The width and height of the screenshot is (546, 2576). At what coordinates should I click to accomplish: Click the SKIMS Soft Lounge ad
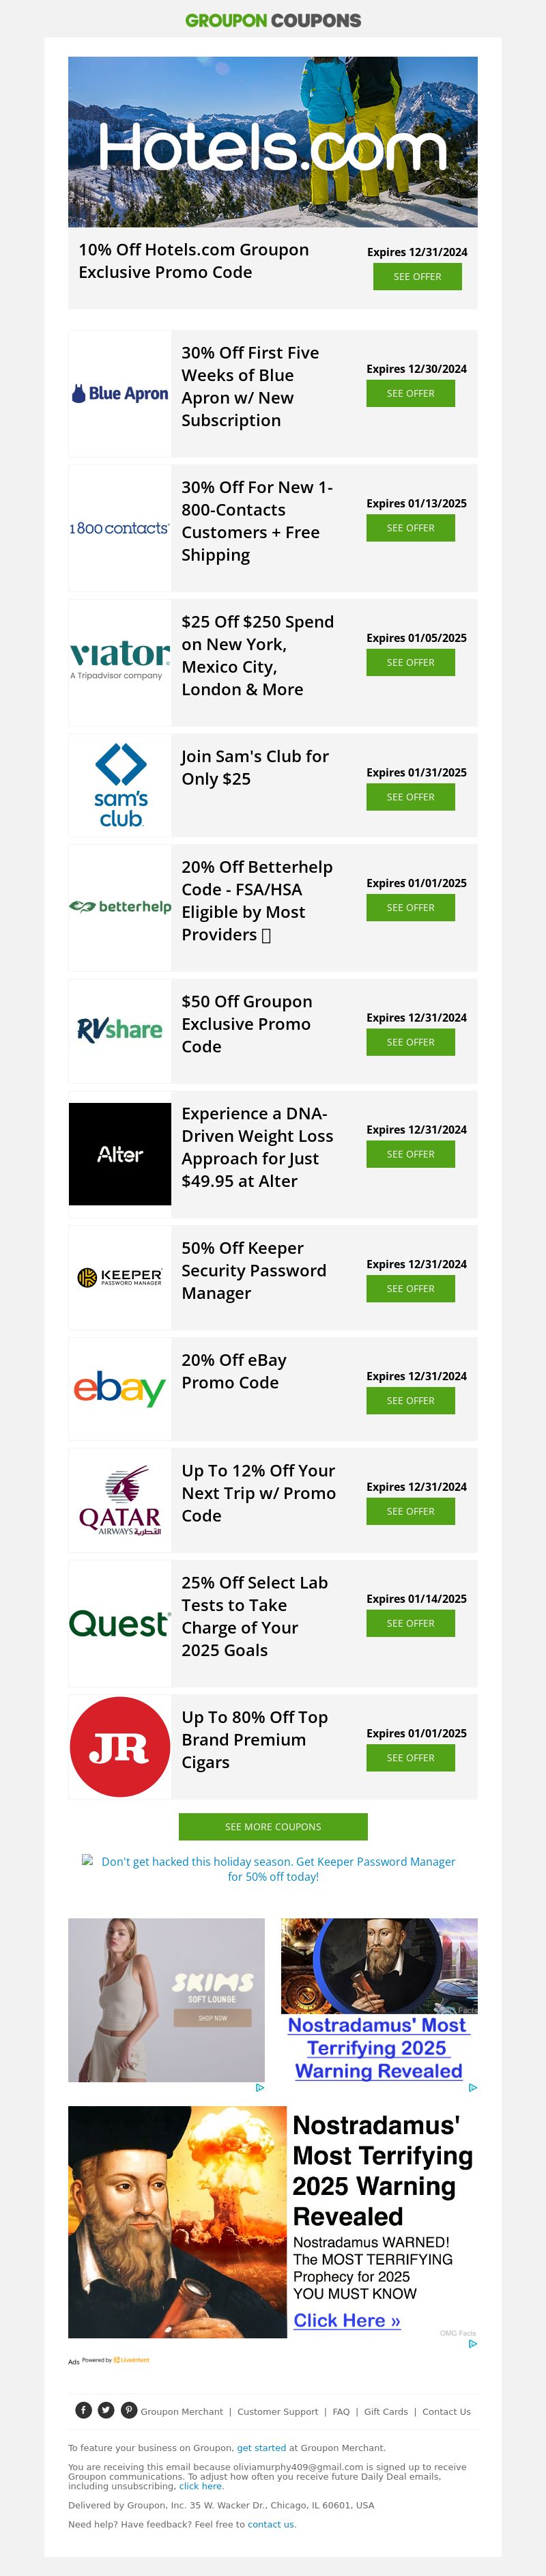[166, 2000]
